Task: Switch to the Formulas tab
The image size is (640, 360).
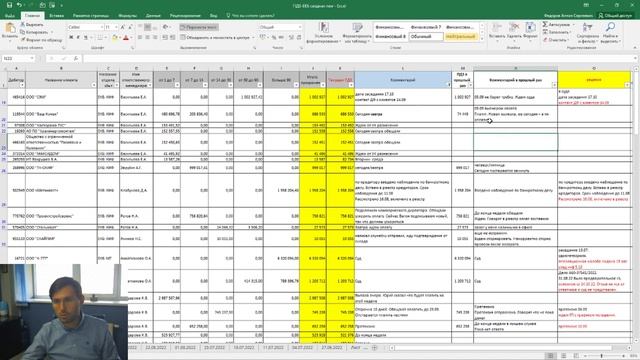Action: point(127,16)
